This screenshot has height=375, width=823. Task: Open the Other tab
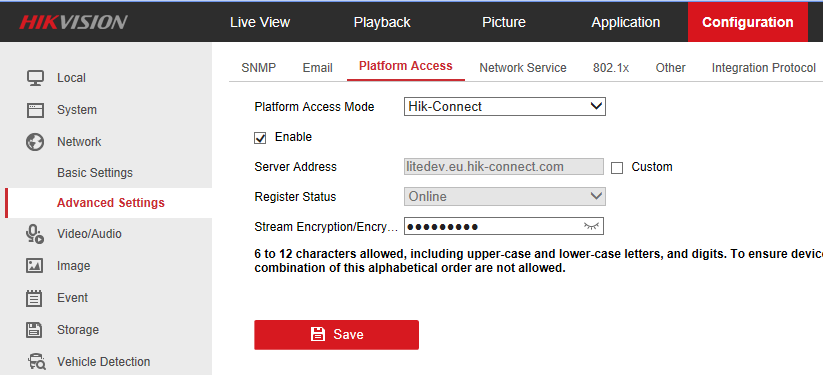(670, 68)
